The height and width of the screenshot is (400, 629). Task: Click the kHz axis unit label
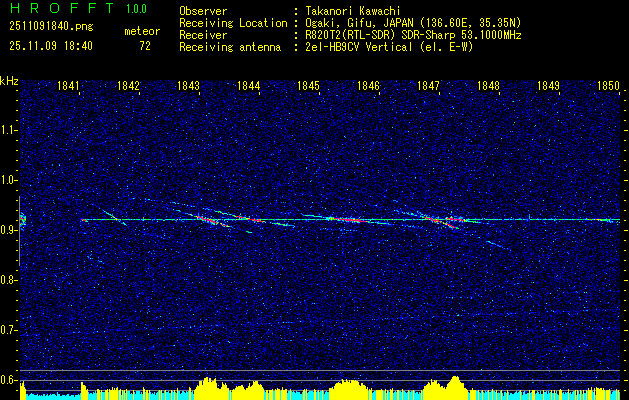coord(9,81)
